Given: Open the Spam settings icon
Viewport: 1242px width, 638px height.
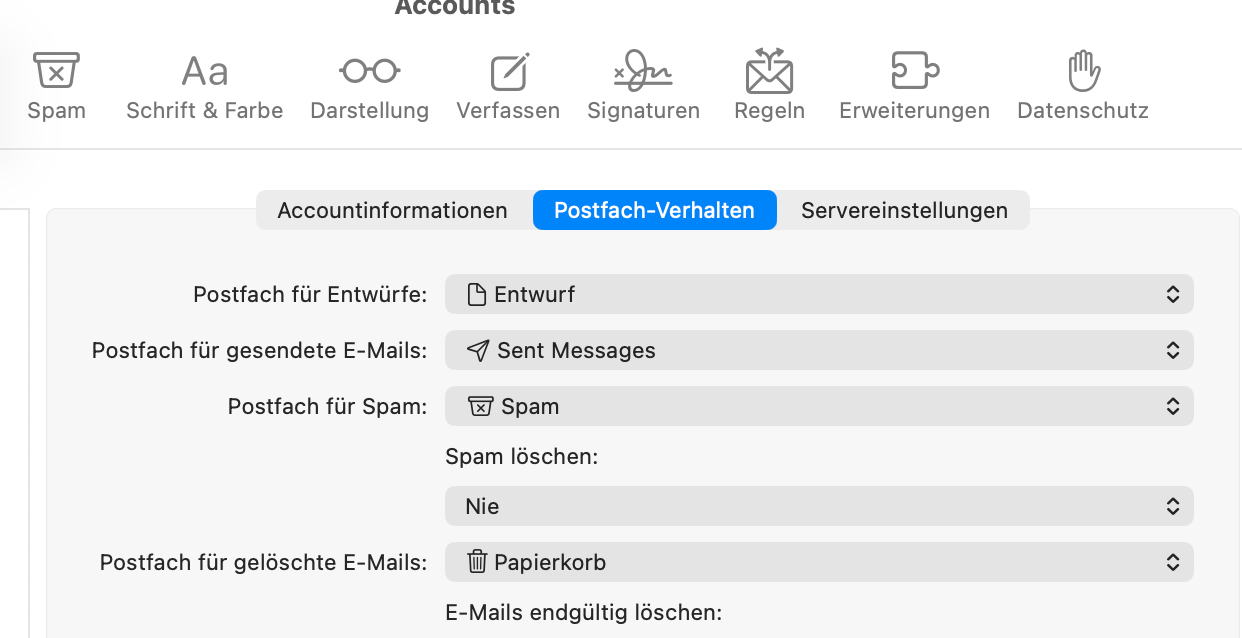Looking at the screenshot, I should coord(56,72).
